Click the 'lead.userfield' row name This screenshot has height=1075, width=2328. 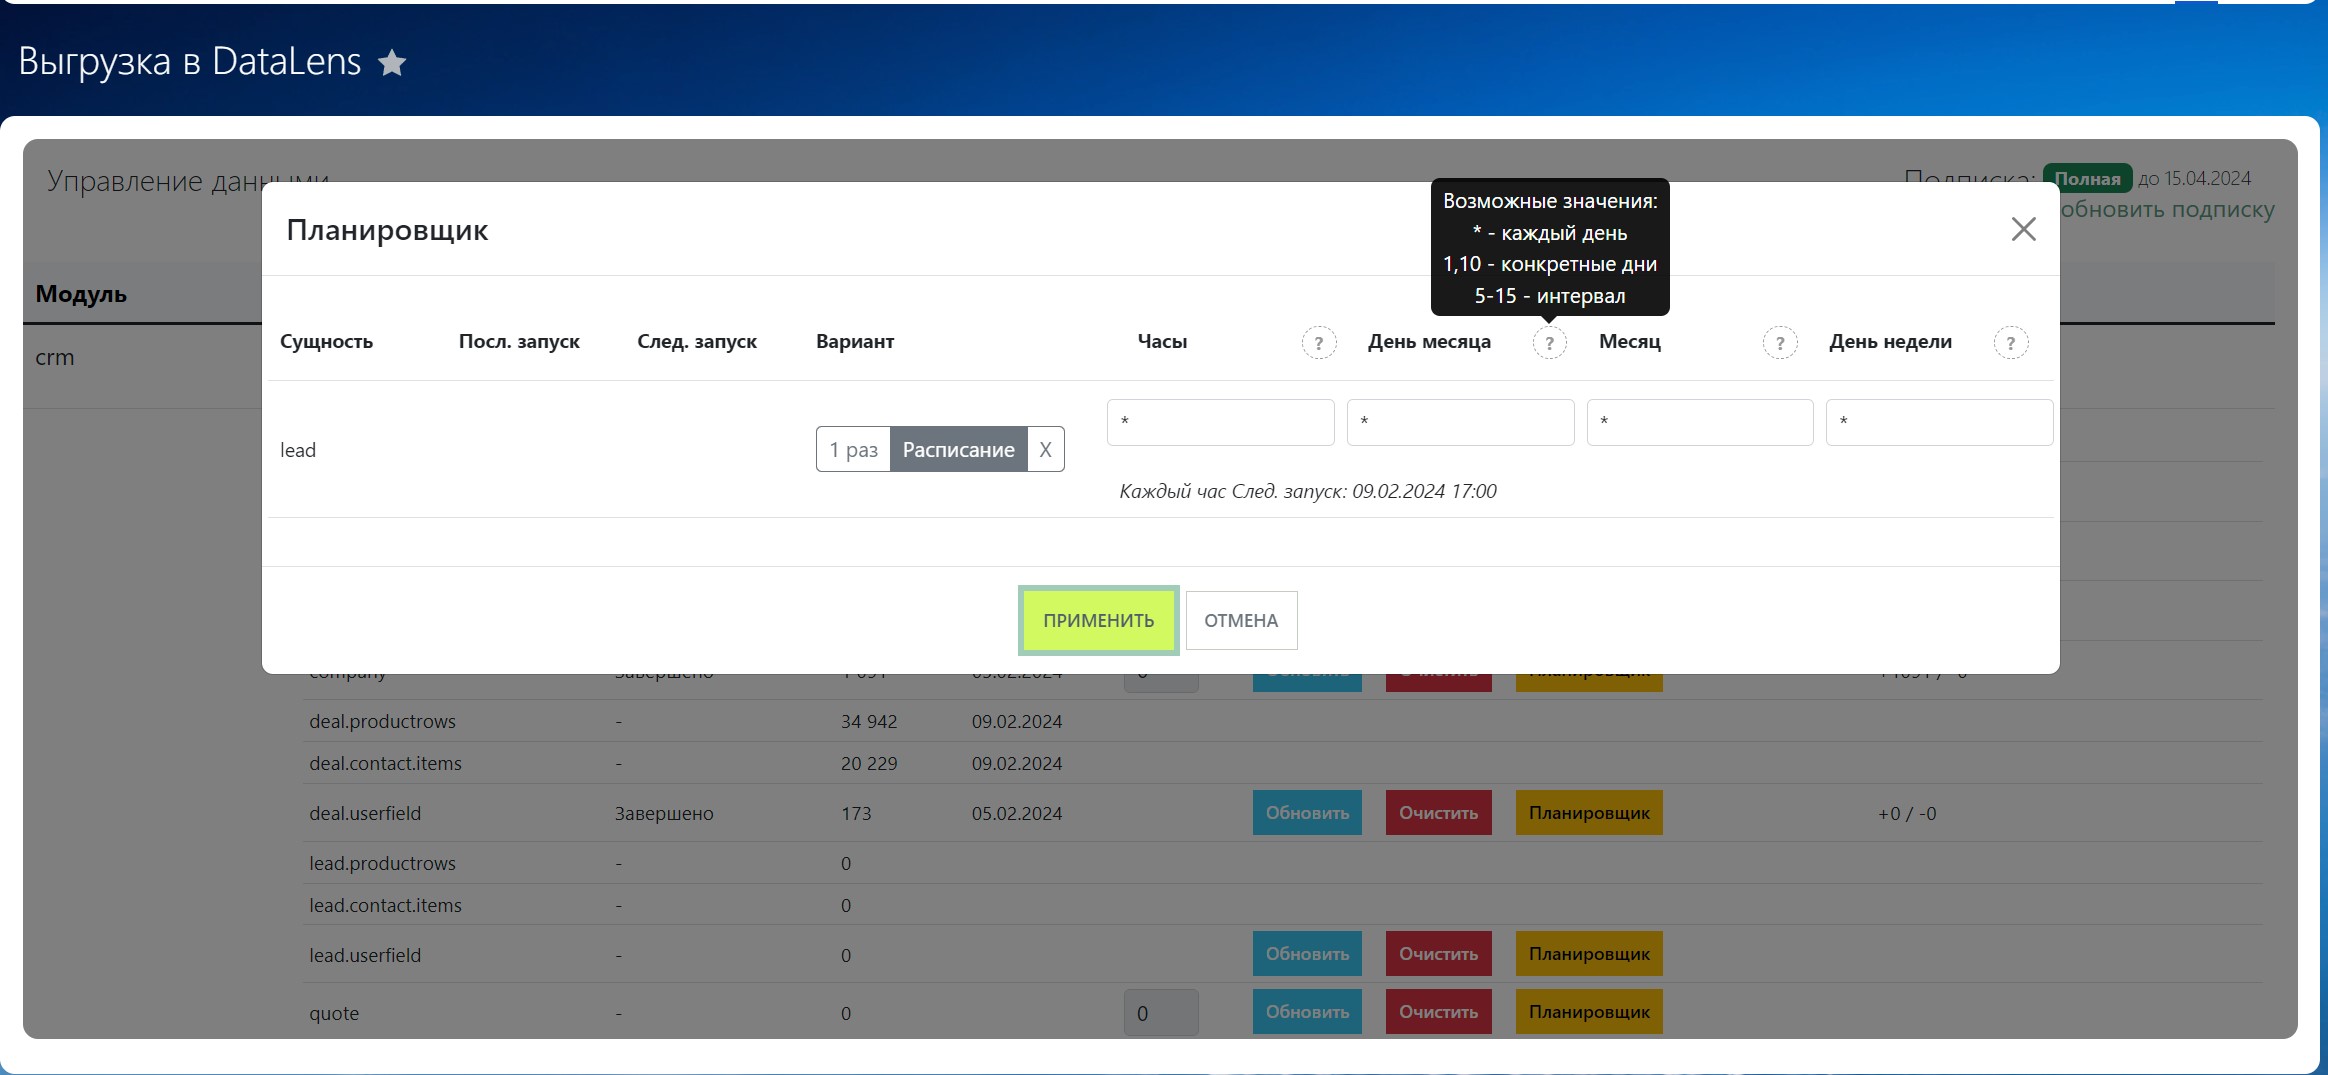click(x=365, y=955)
